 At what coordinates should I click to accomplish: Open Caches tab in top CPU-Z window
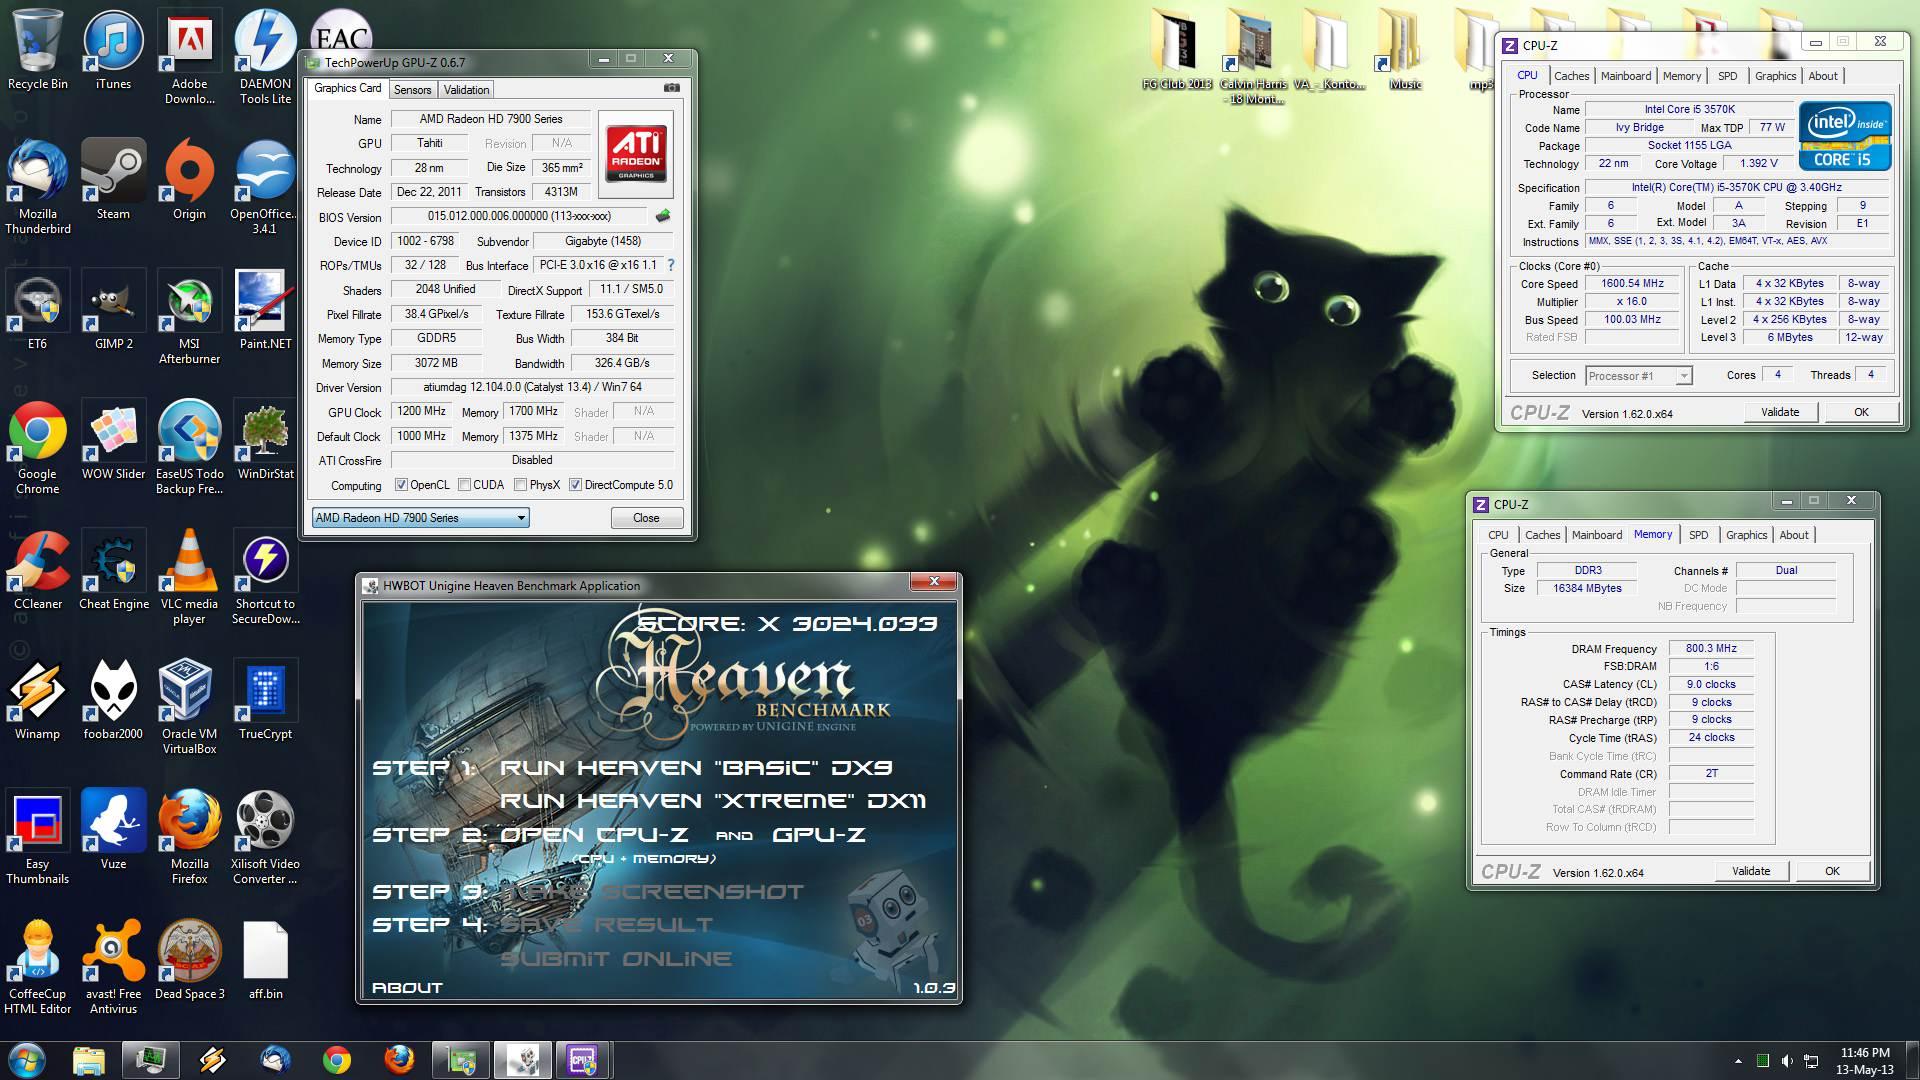point(1571,76)
